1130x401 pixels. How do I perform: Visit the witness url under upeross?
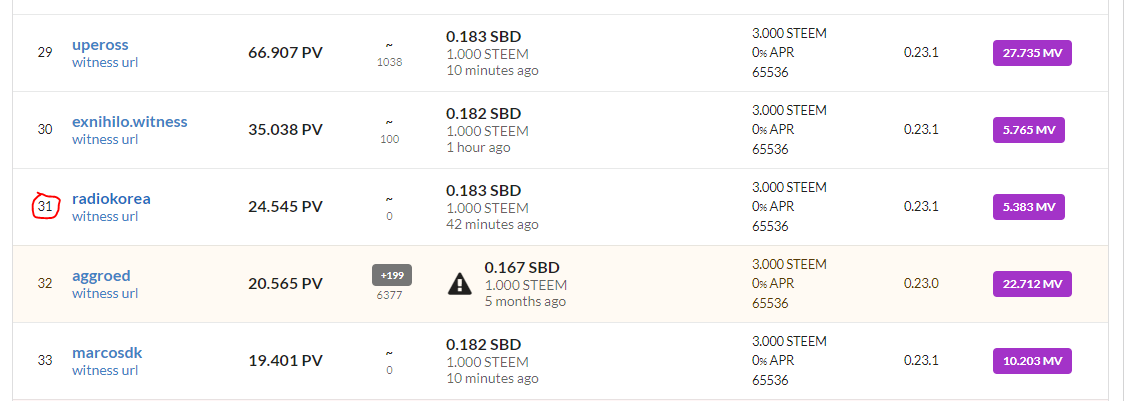click(x=104, y=62)
